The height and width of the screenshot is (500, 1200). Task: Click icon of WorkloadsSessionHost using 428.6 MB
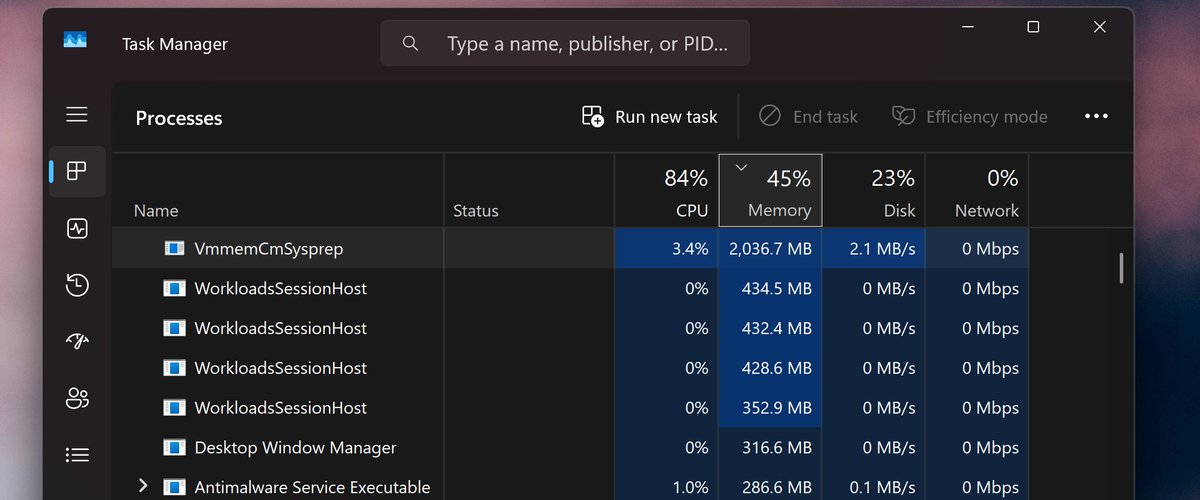pos(174,368)
